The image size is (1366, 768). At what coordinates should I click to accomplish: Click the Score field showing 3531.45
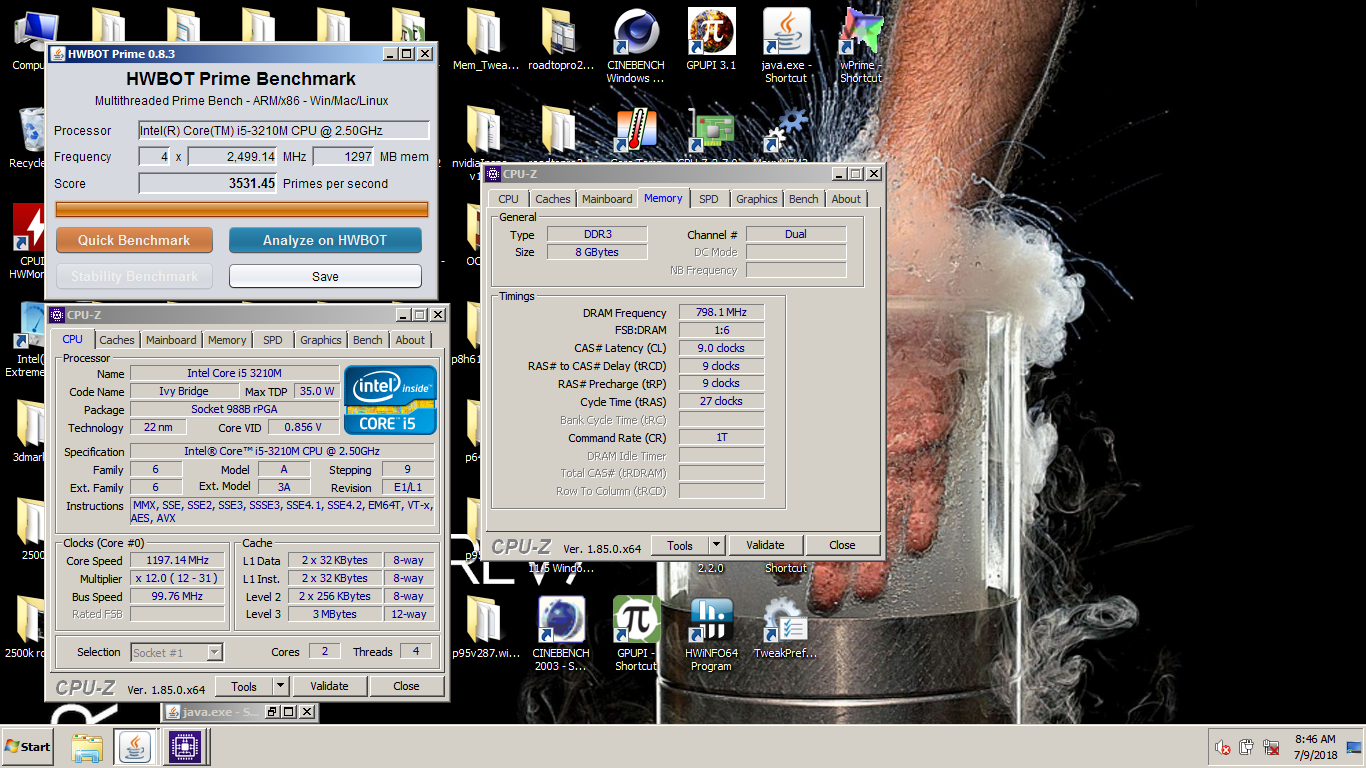click(208, 183)
